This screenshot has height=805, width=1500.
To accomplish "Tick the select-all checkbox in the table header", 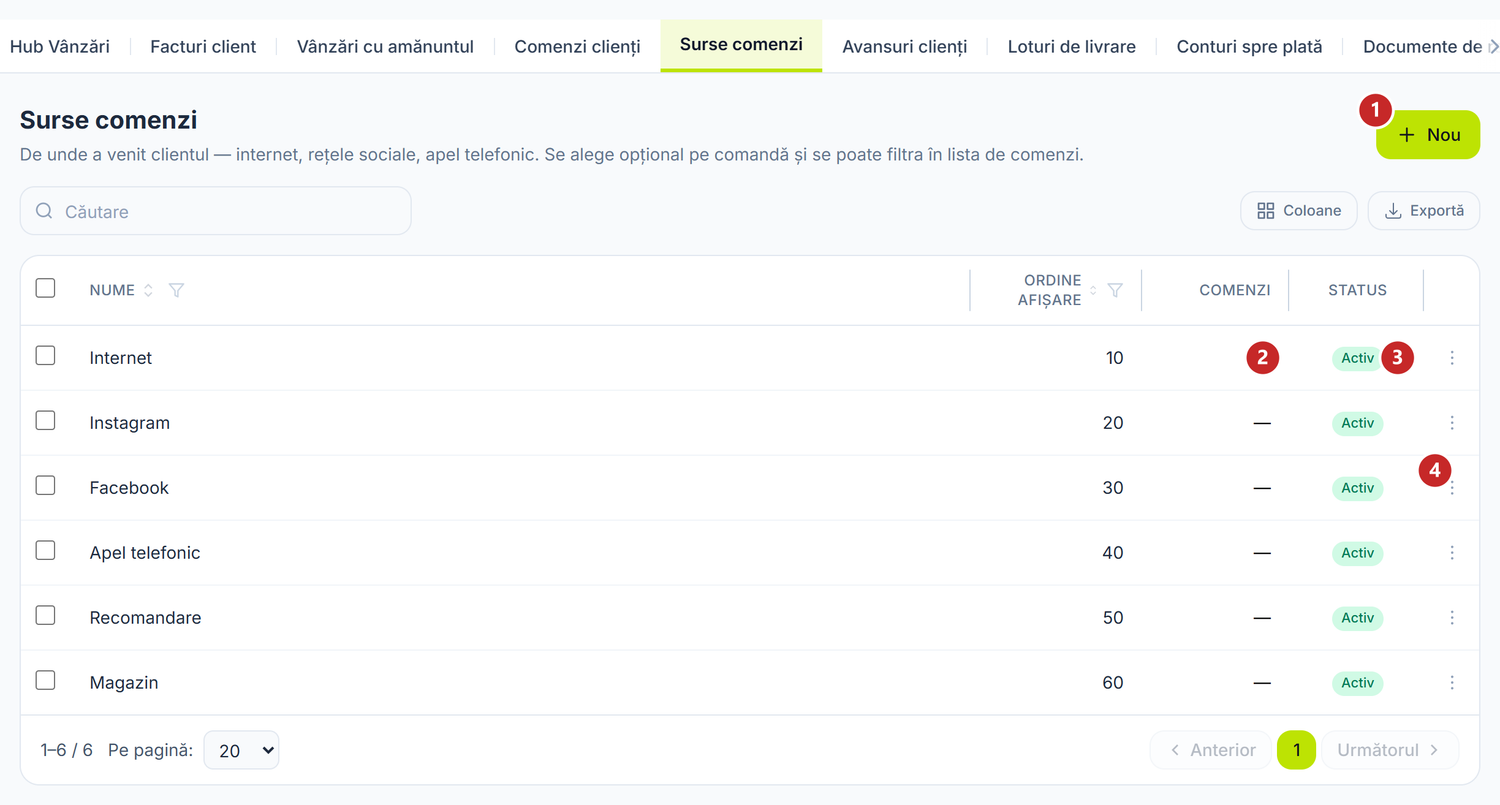I will pyautogui.click(x=45, y=288).
